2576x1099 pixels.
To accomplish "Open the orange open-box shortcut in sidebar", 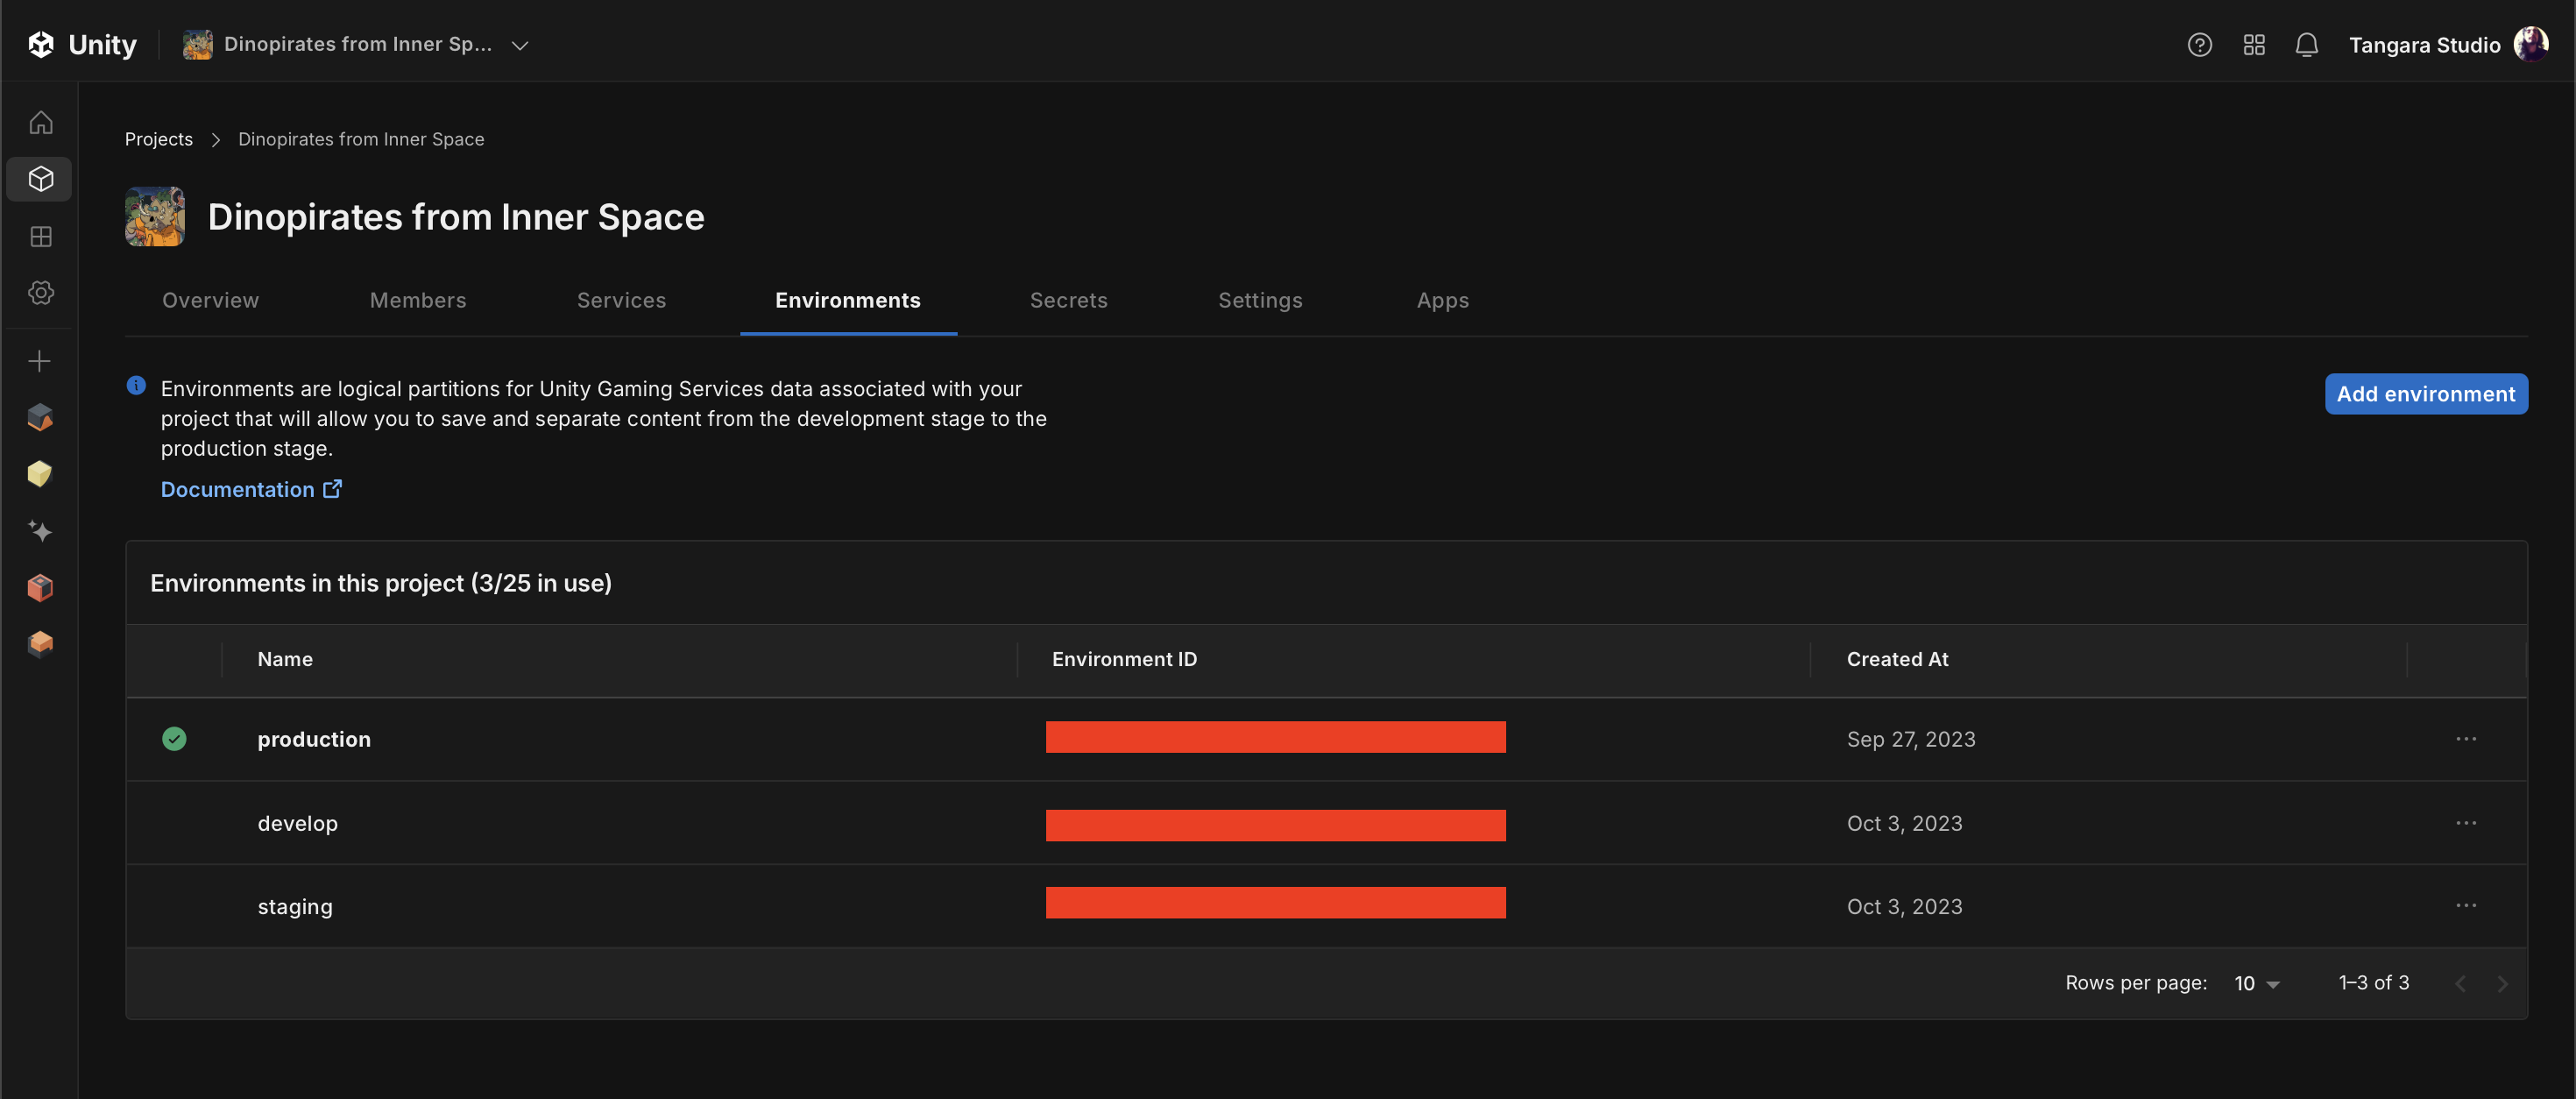I will coord(40,643).
